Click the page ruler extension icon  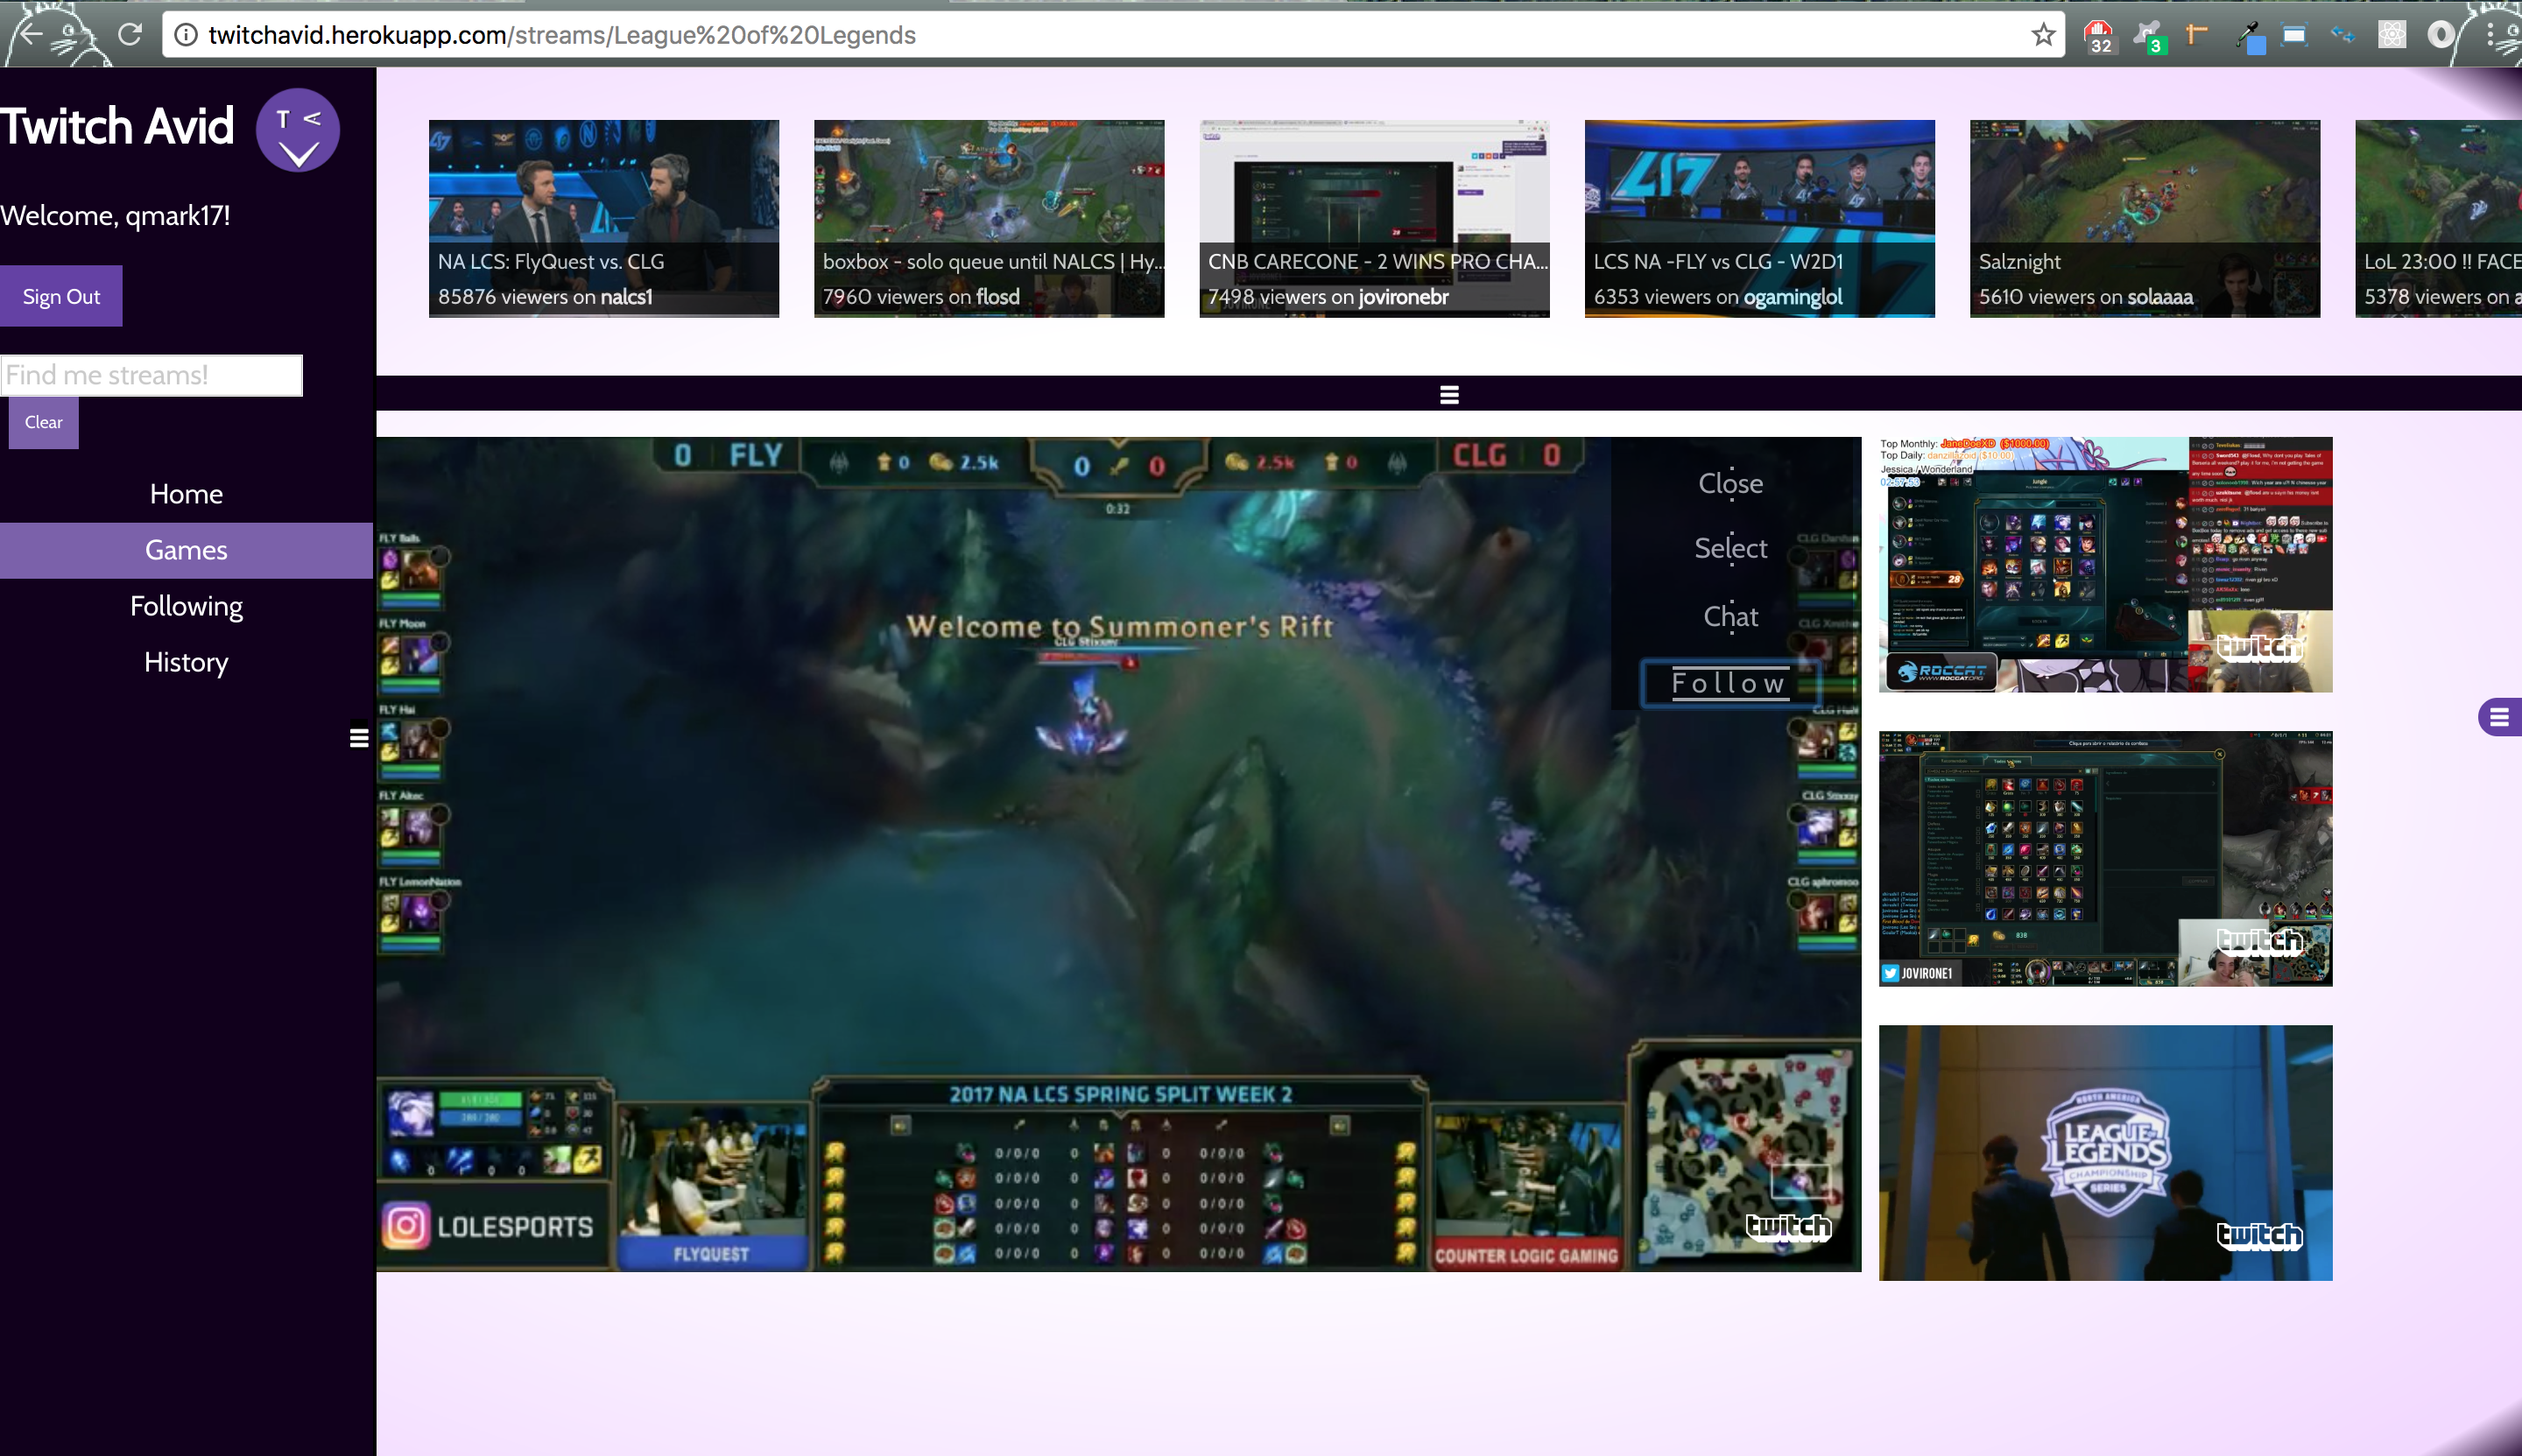click(2197, 35)
